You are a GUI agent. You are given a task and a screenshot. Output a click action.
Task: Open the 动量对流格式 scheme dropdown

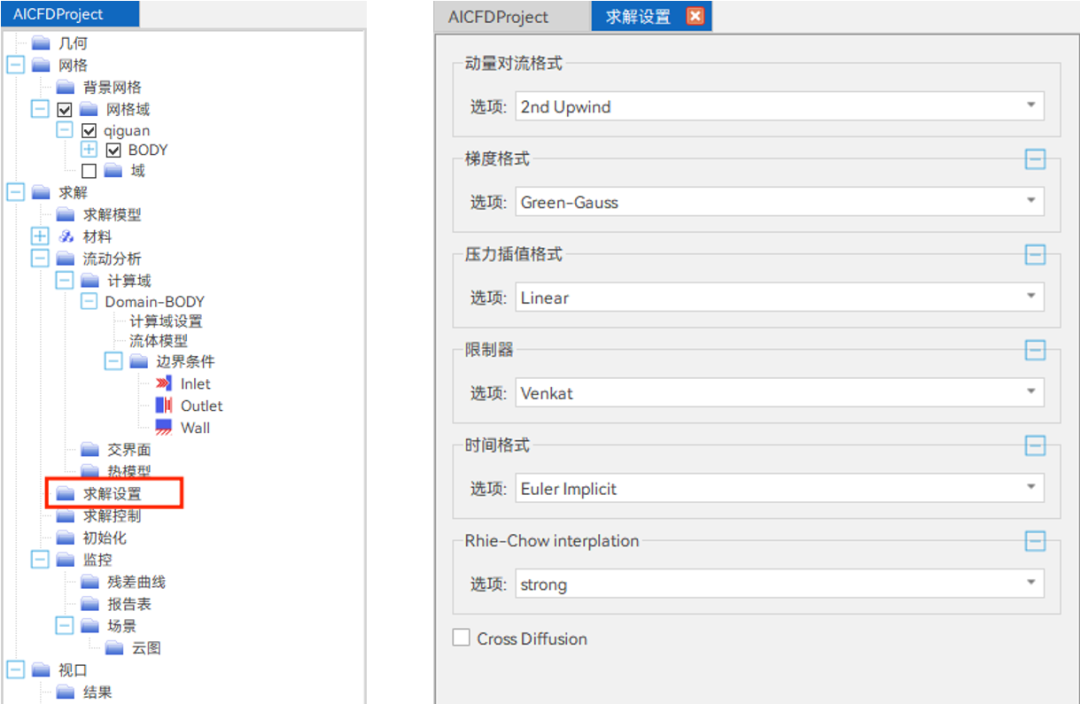click(1031, 106)
